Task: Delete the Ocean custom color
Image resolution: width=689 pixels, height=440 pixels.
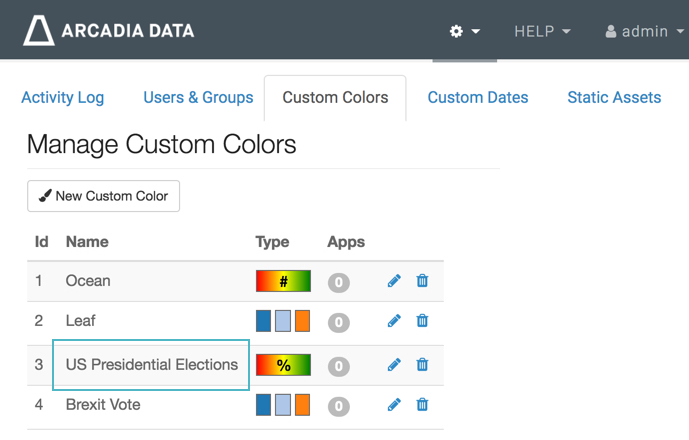Action: click(x=422, y=281)
